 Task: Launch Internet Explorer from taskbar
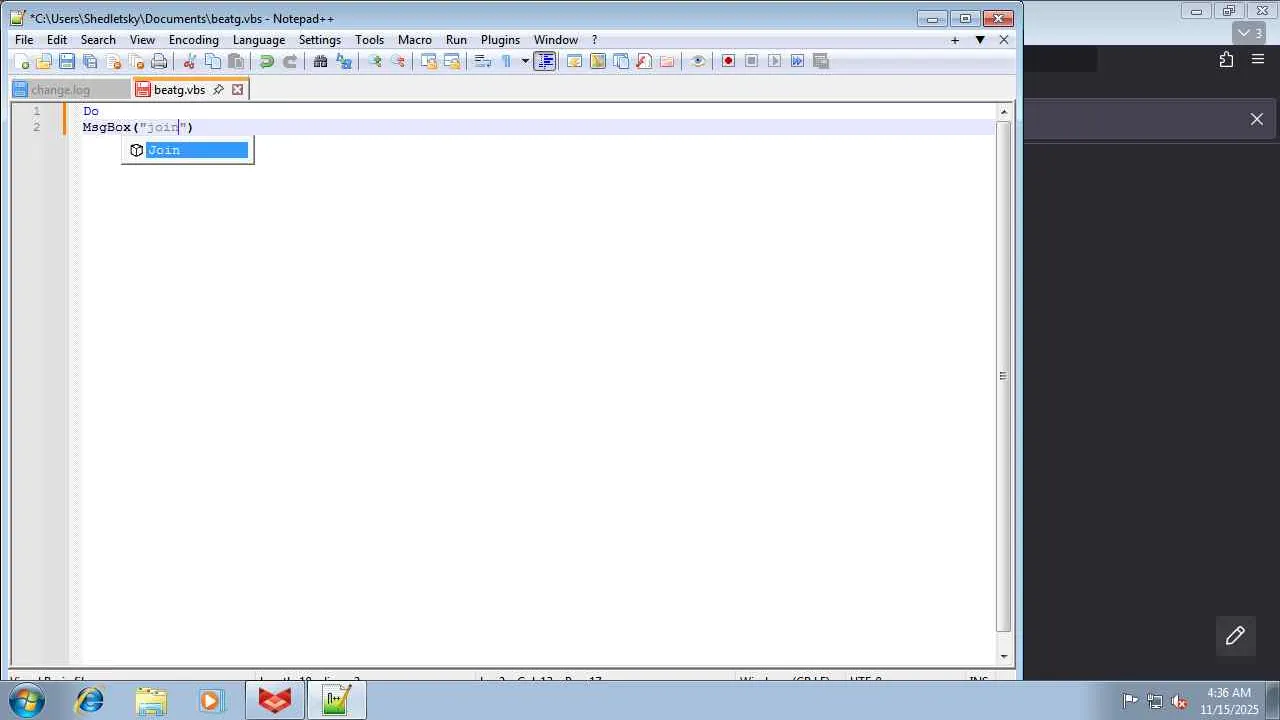click(x=90, y=701)
